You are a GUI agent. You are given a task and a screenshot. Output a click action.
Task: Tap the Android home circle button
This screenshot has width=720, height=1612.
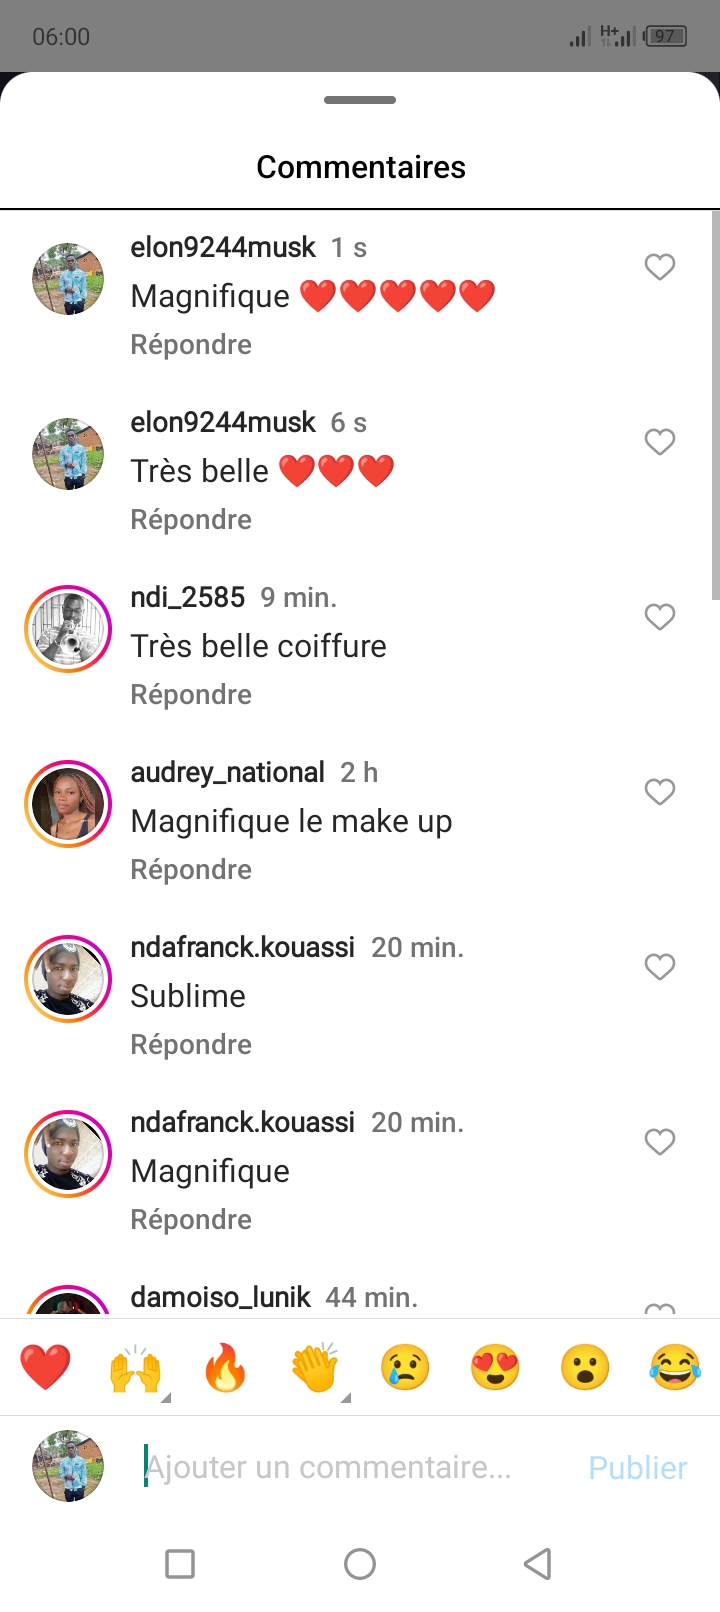click(360, 1564)
